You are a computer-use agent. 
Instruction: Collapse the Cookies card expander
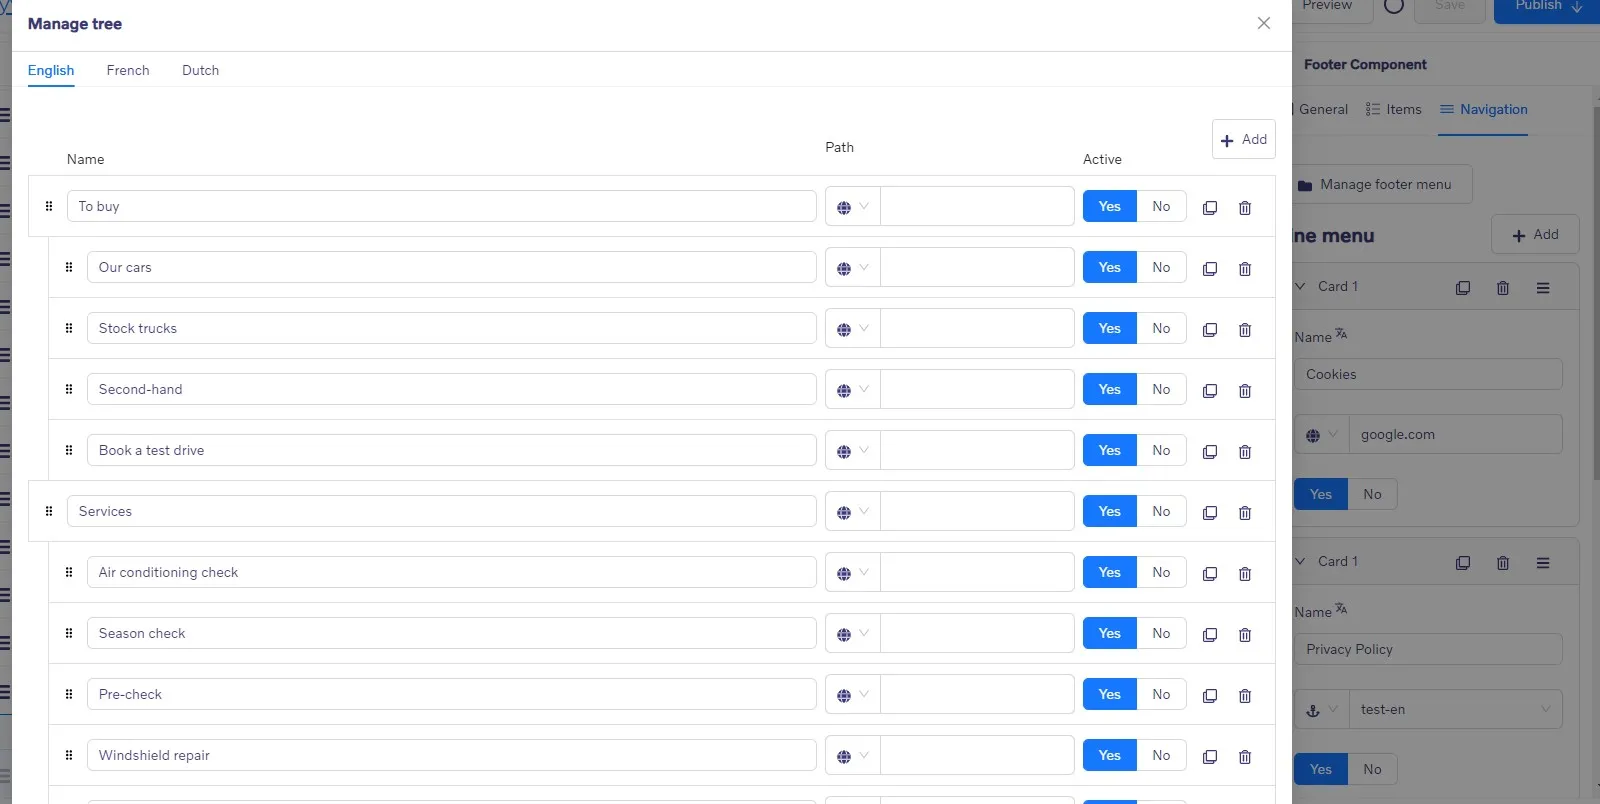[1300, 286]
